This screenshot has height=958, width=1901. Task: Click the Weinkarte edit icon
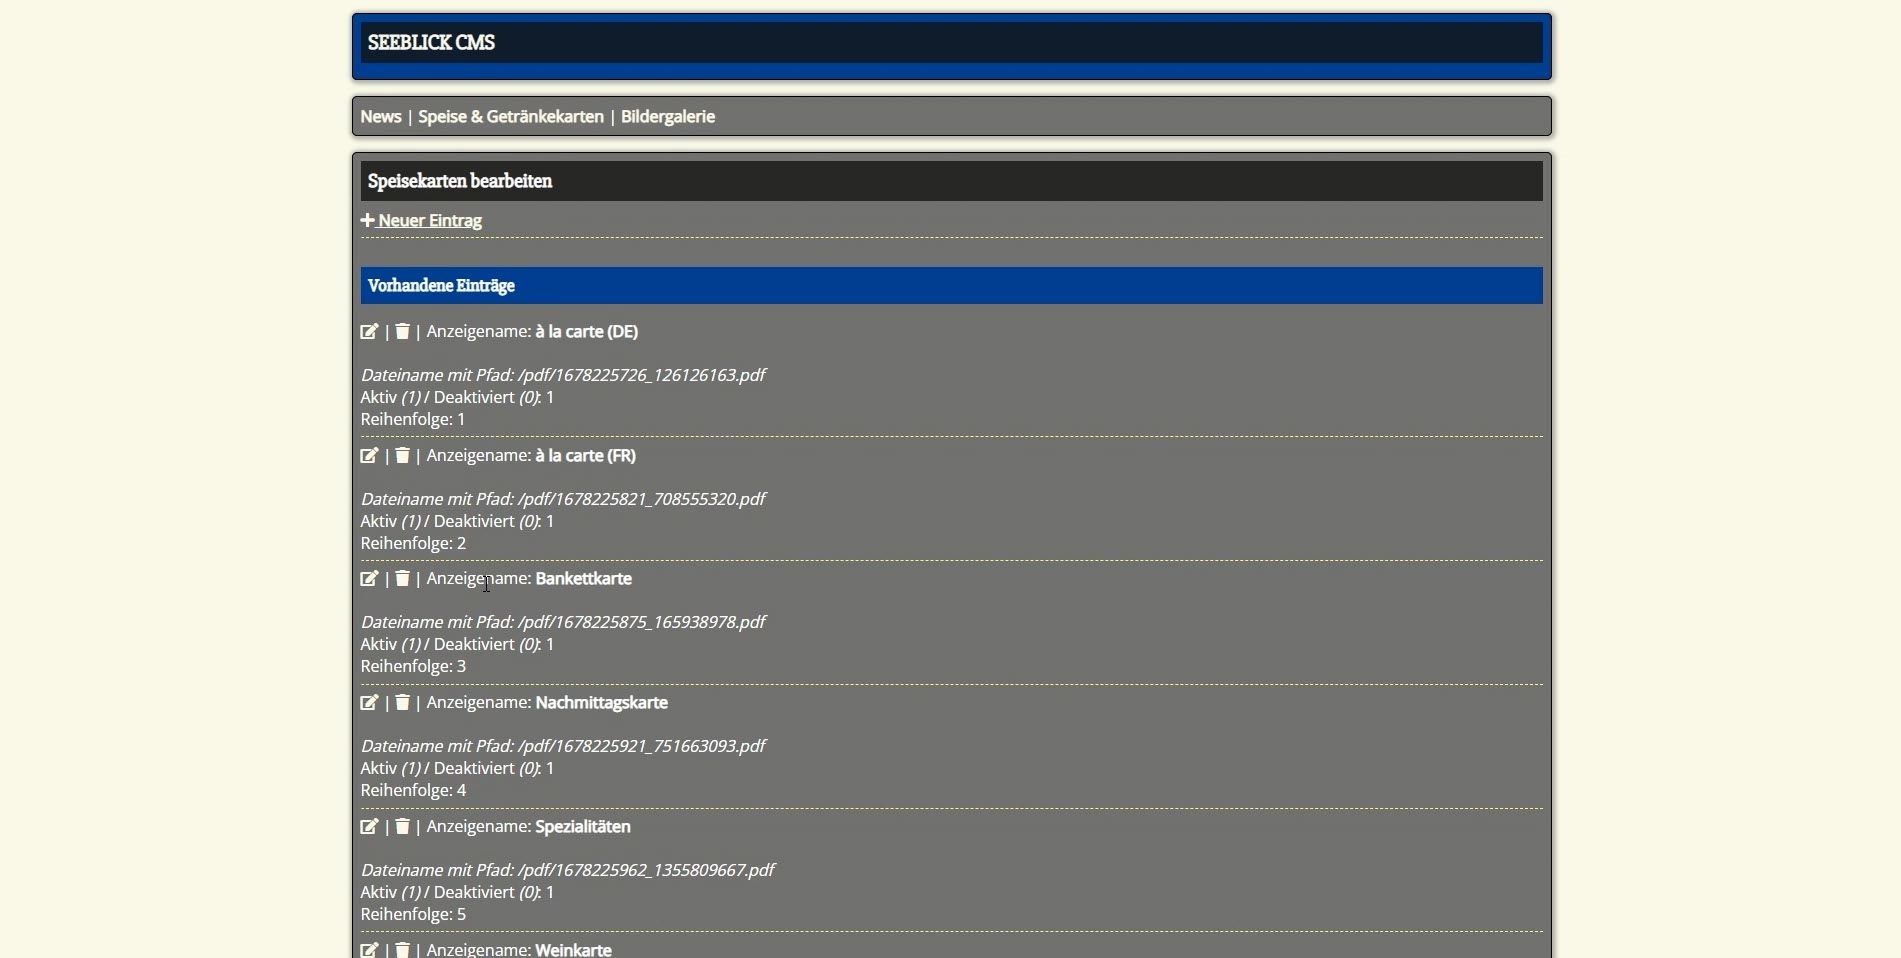369,949
